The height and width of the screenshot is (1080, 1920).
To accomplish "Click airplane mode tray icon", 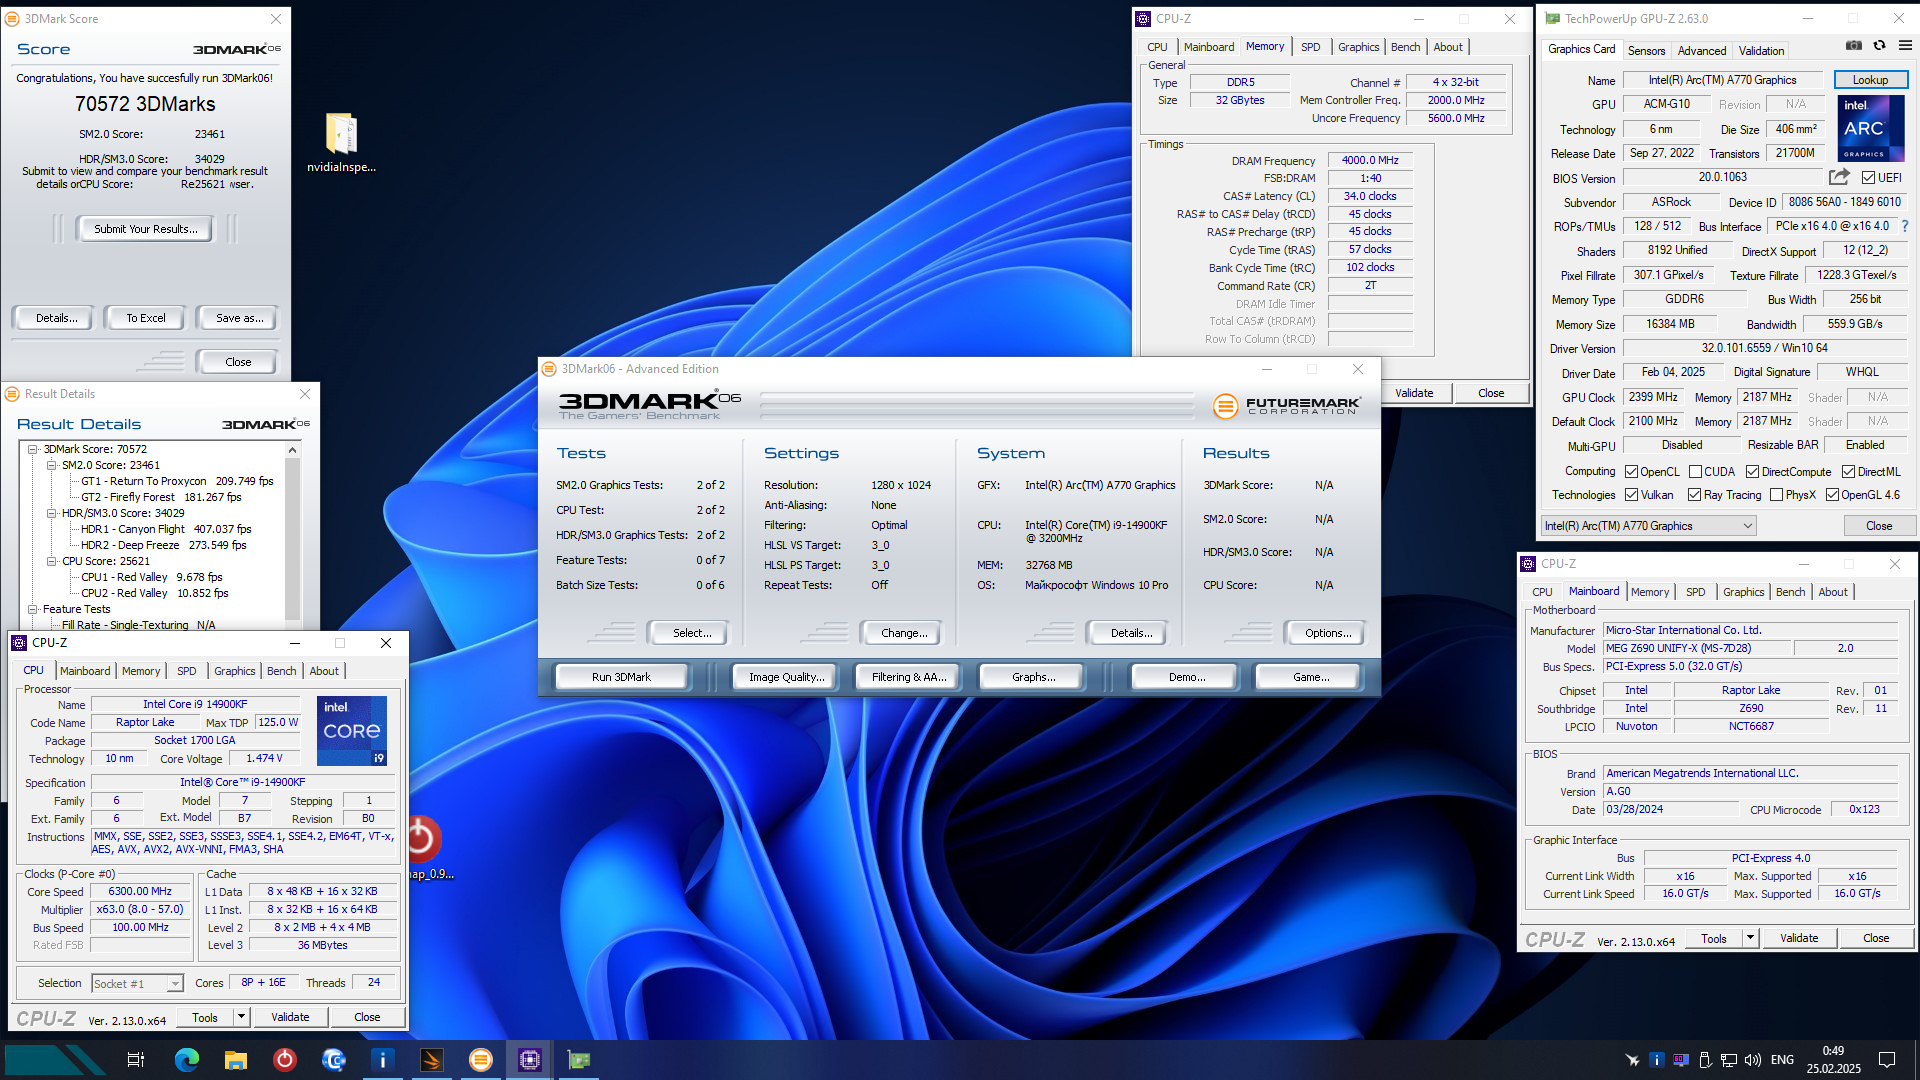I will coord(1633,1060).
